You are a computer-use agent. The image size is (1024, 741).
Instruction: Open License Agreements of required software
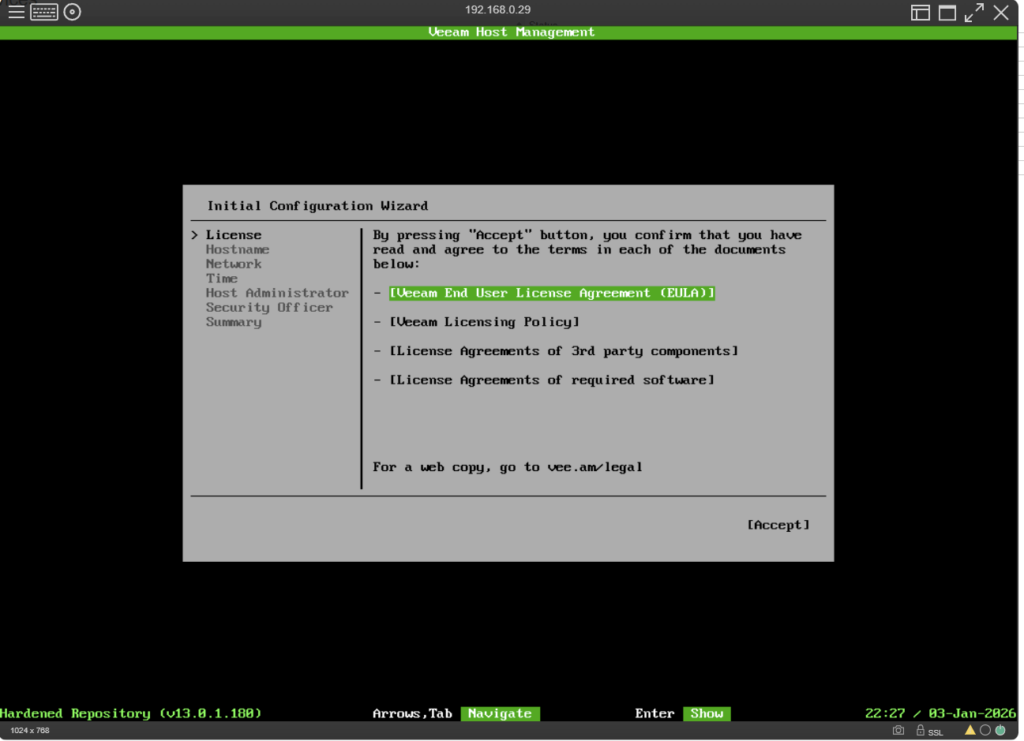point(552,380)
